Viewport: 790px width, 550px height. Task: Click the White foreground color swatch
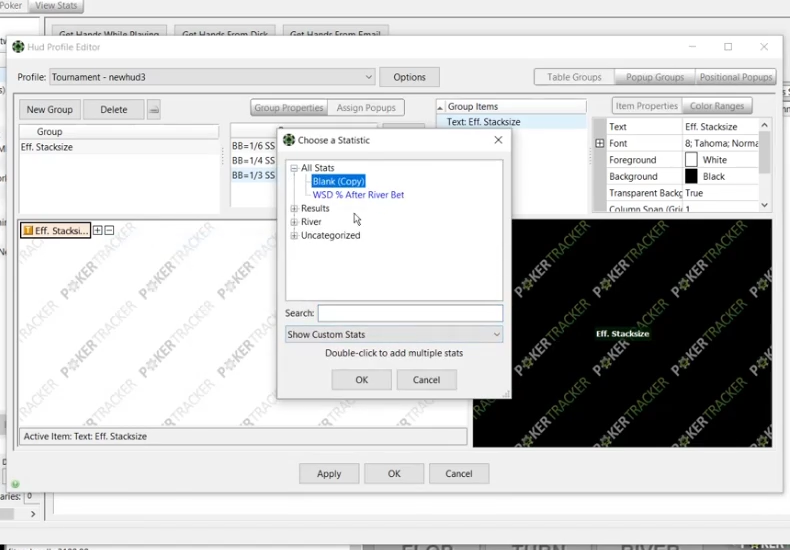pos(691,160)
